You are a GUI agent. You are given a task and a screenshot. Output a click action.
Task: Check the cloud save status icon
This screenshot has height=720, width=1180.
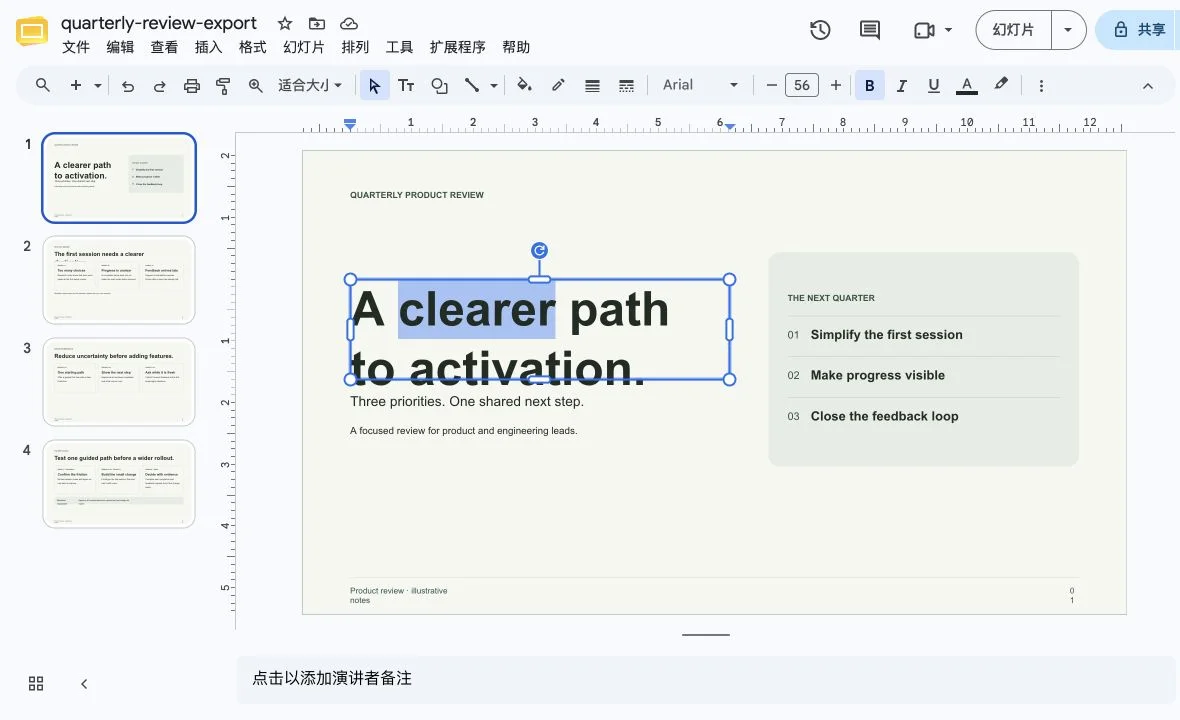pos(348,23)
